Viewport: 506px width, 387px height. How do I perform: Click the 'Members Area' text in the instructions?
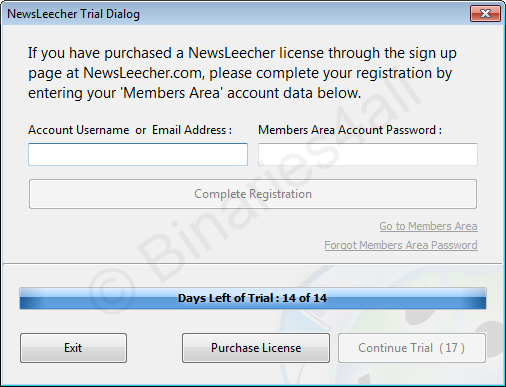tap(172, 93)
